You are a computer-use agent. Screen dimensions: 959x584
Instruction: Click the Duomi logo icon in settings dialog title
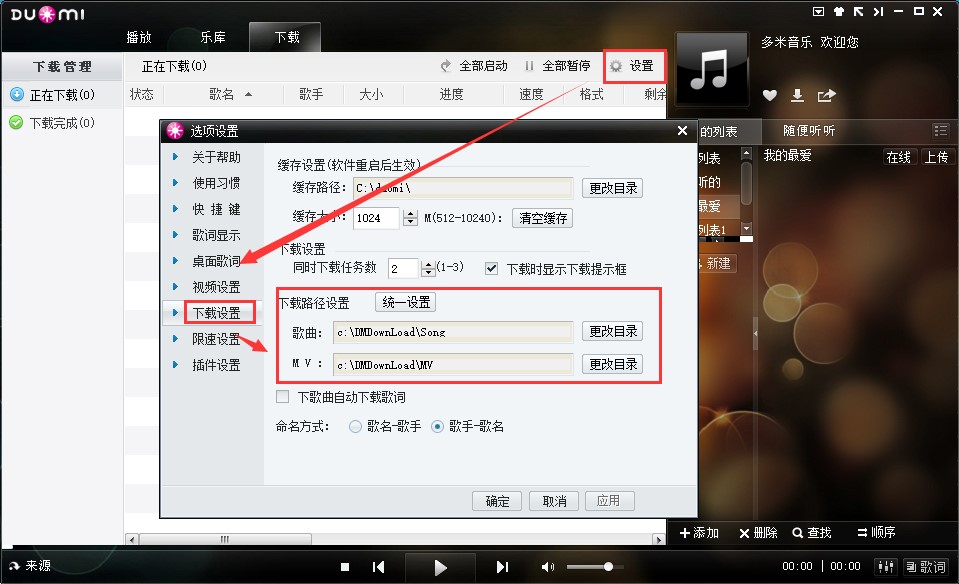(175, 130)
